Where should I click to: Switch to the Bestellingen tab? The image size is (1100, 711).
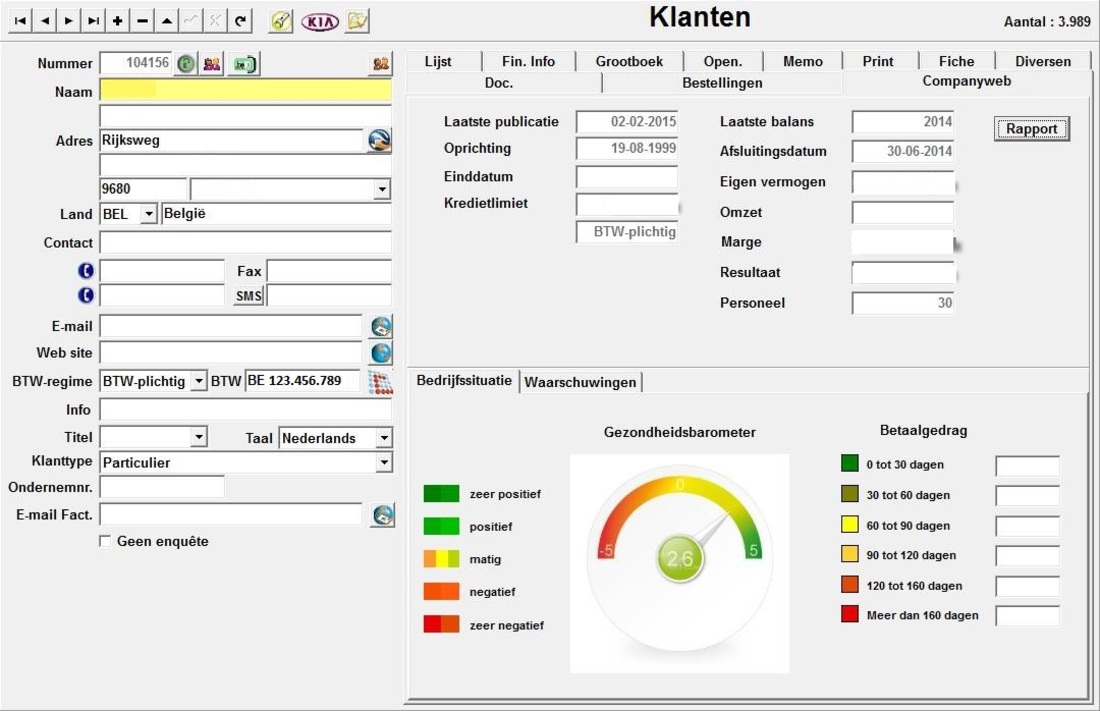pyautogui.click(x=722, y=83)
